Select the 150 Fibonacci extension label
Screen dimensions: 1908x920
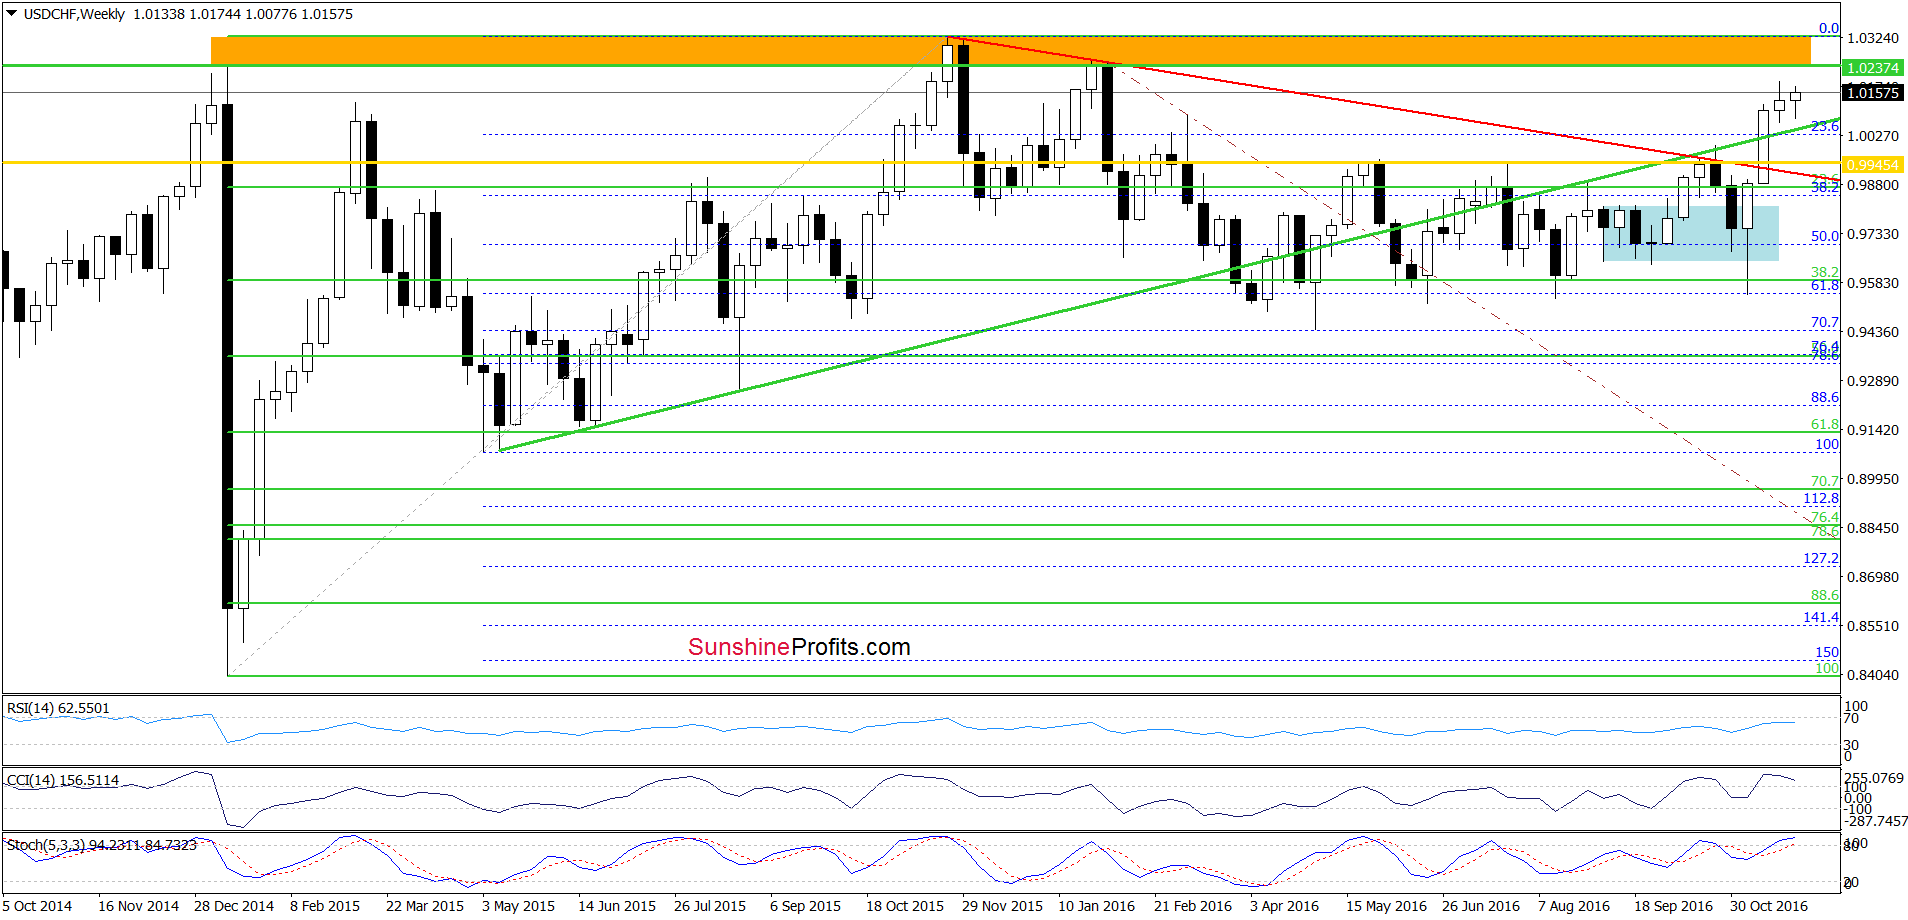click(1827, 652)
